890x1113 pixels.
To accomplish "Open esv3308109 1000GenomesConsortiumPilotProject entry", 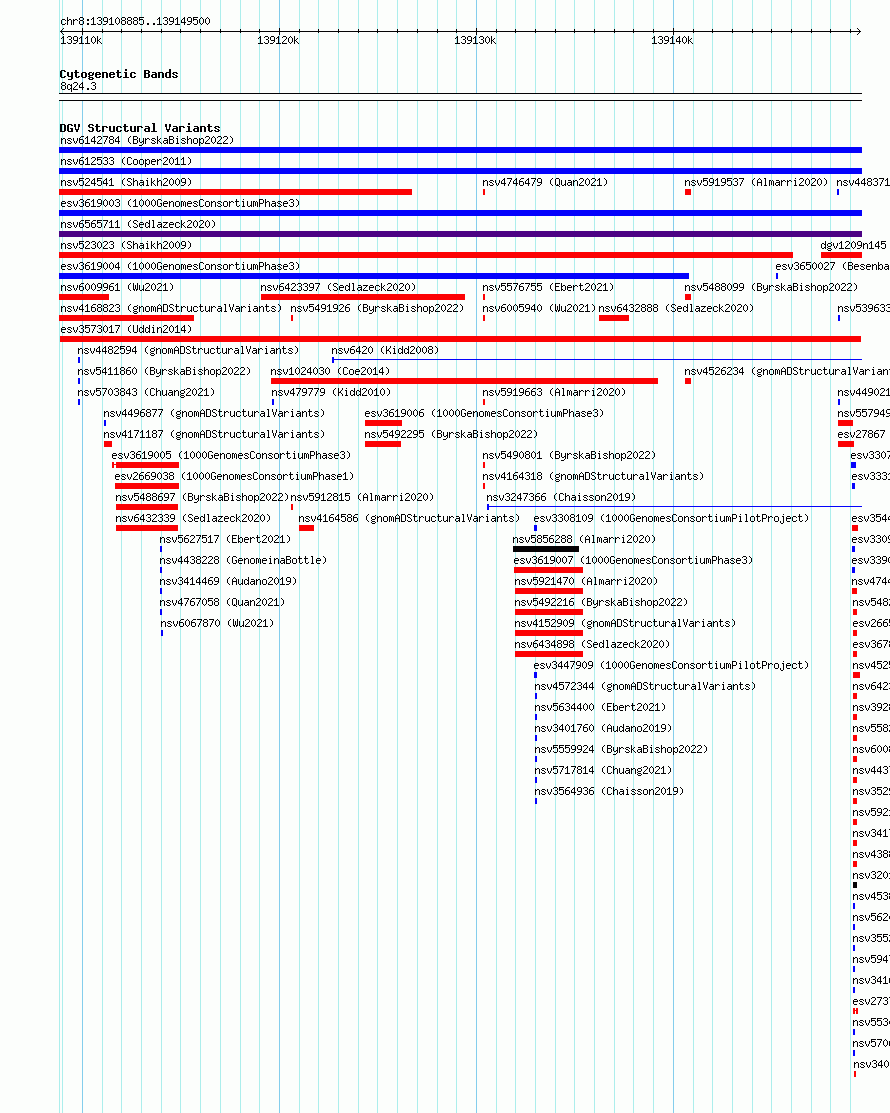I will pos(671,518).
